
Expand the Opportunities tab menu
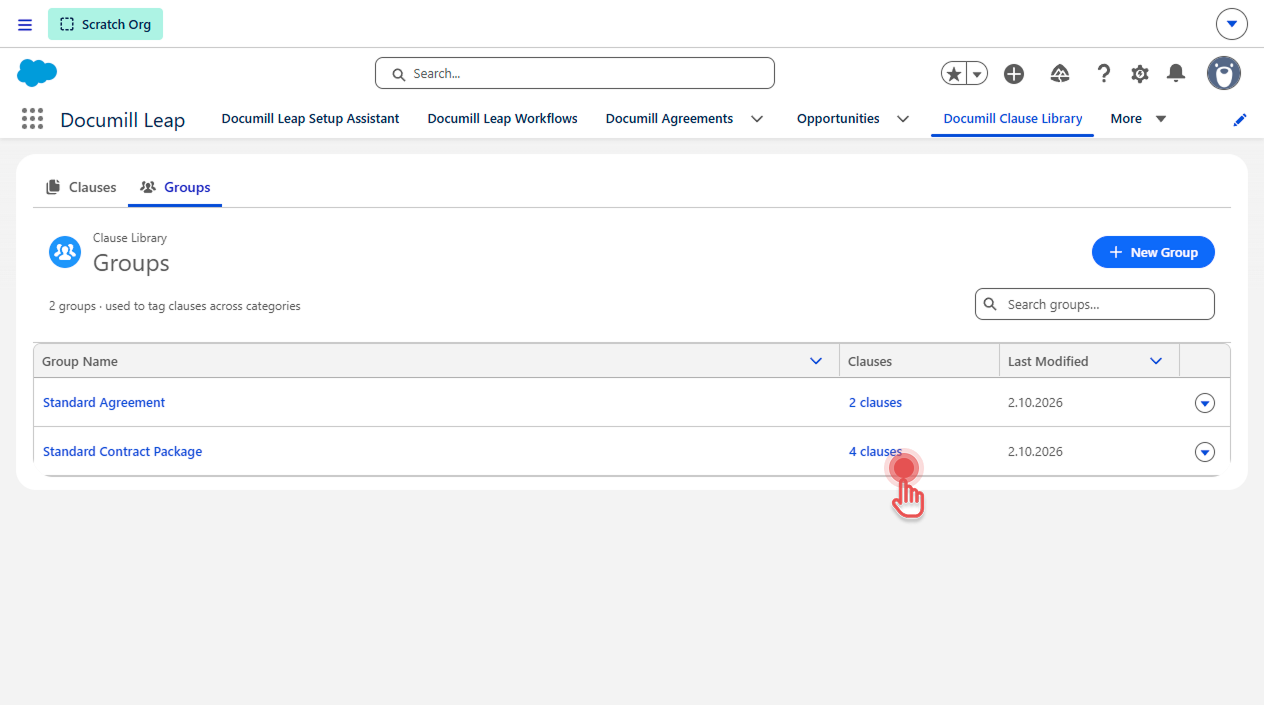[x=903, y=119]
